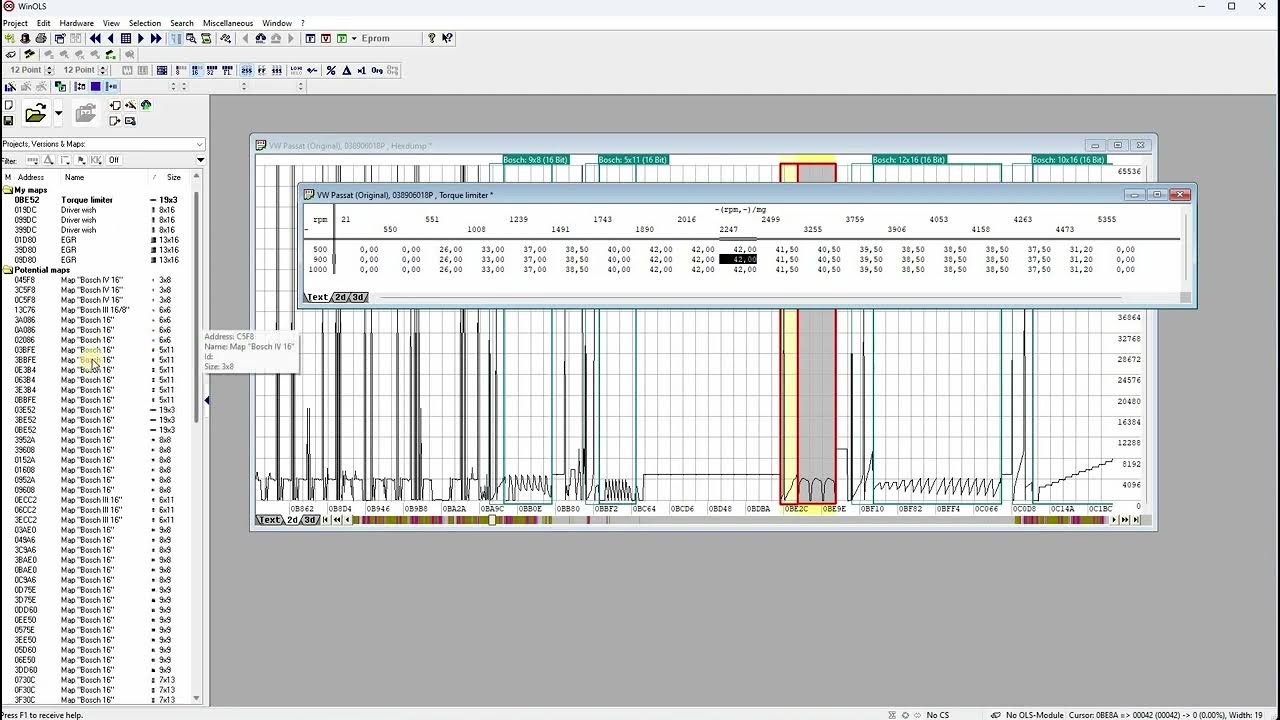Collapse the Potential maps folder

pyautogui.click(x=8, y=270)
